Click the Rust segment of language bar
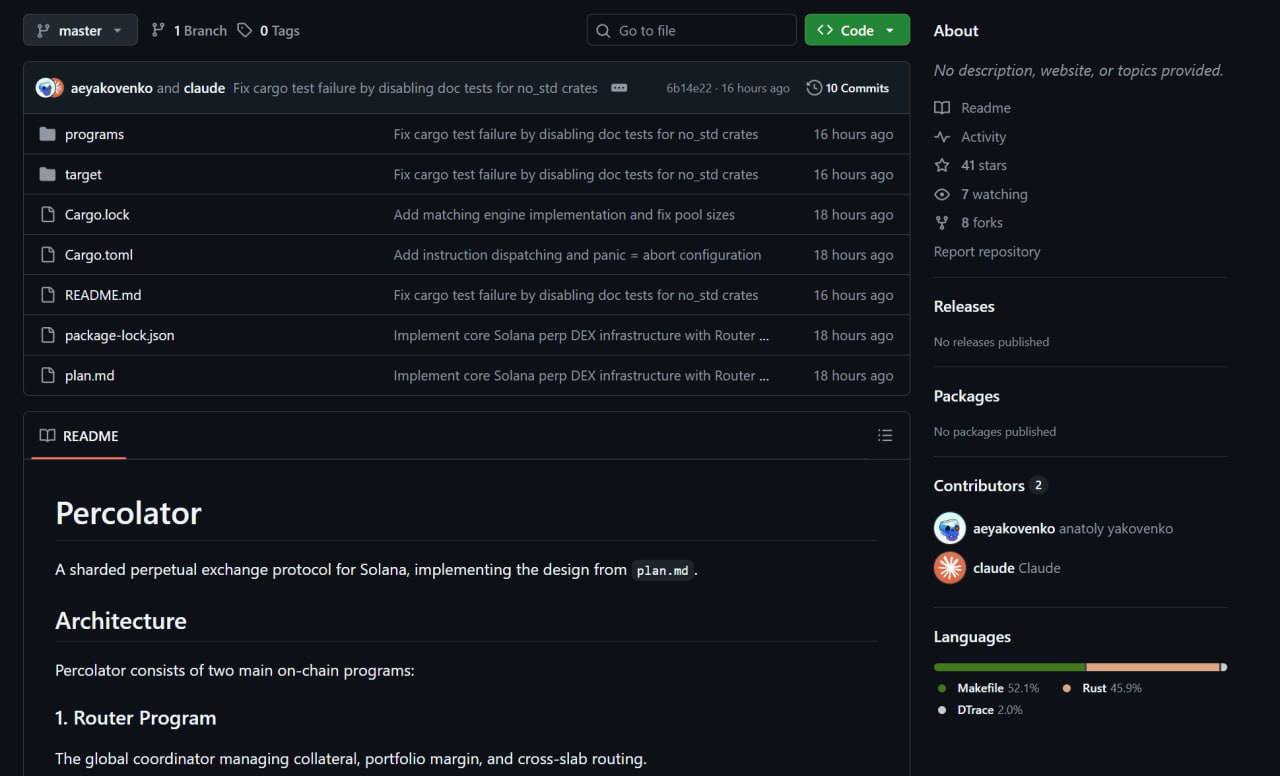This screenshot has height=776, width=1280. (x=1152, y=667)
